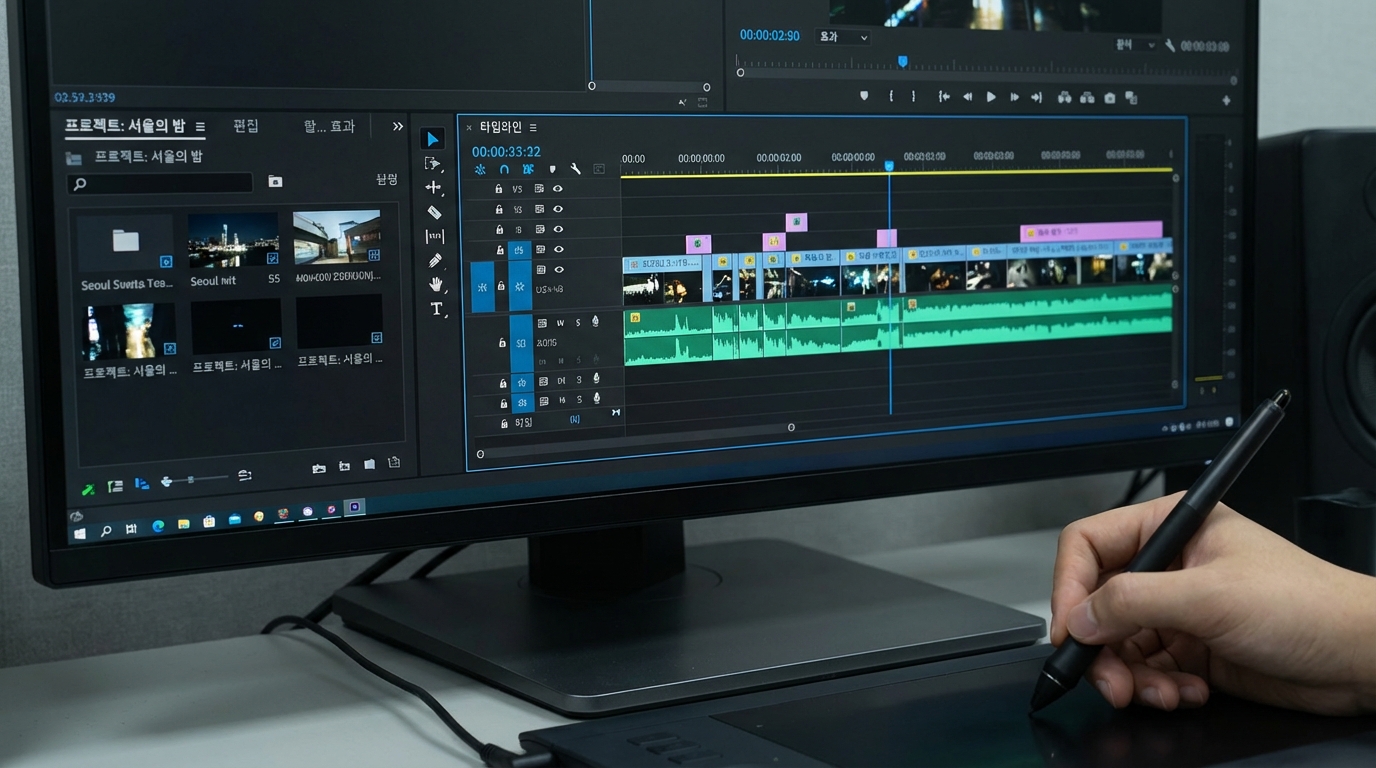The width and height of the screenshot is (1376, 768).
Task: Open the project panel hamburger menu
Action: pyautogui.click(x=200, y=127)
